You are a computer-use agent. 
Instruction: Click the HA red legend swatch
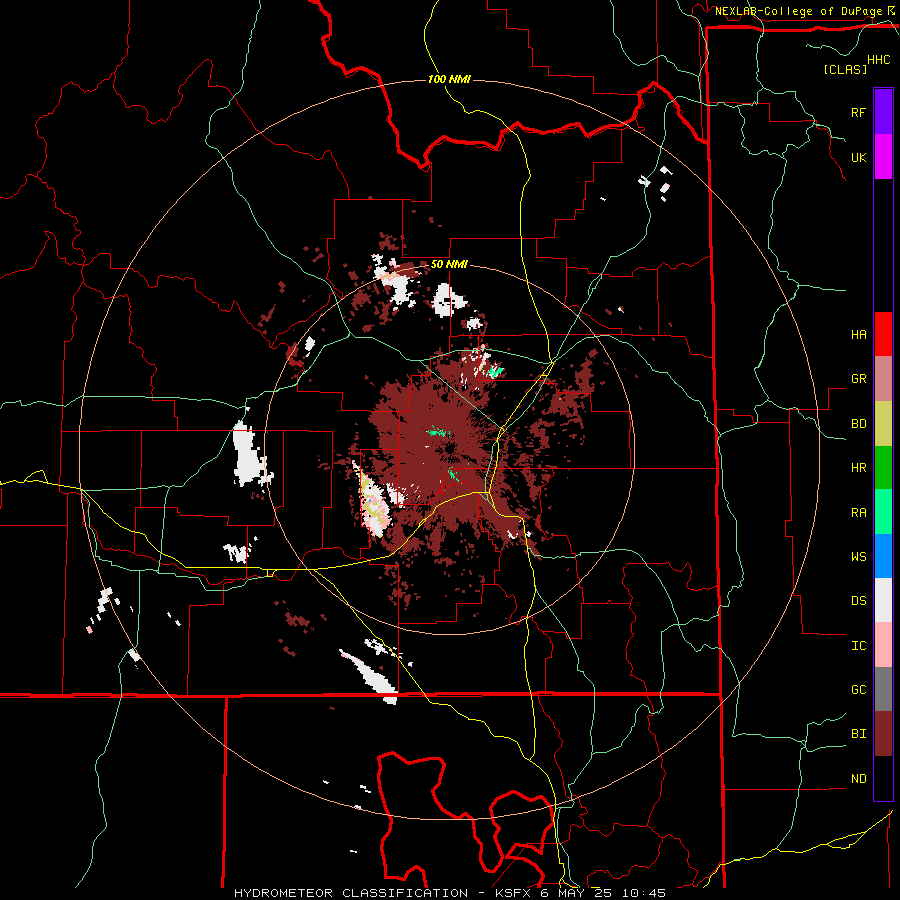[x=883, y=334]
